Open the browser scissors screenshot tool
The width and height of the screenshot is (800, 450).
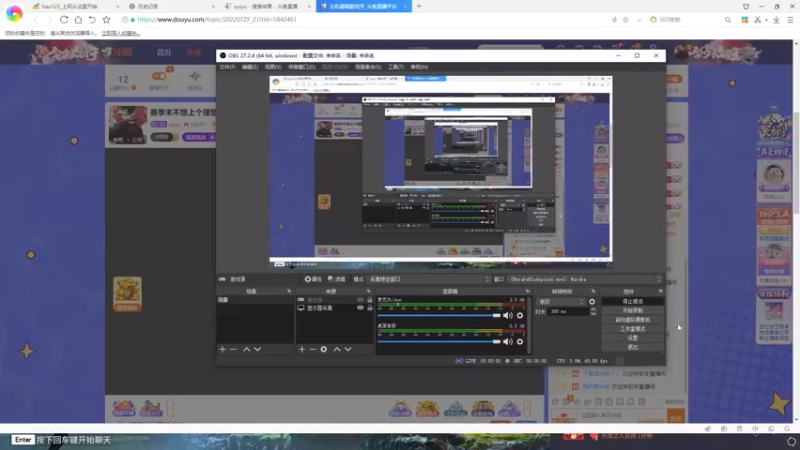758,20
